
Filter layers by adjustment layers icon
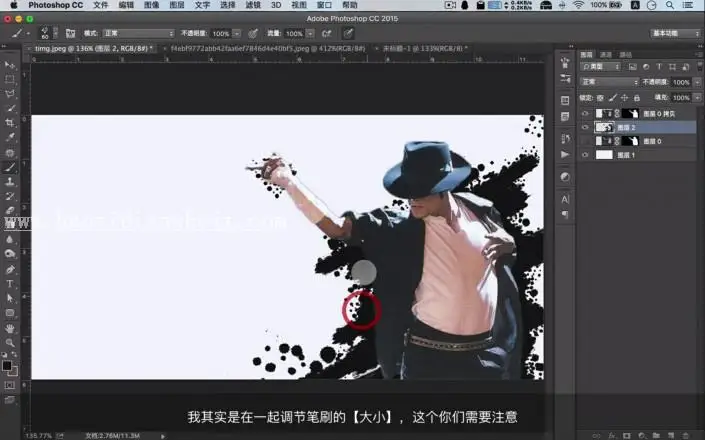(x=646, y=67)
